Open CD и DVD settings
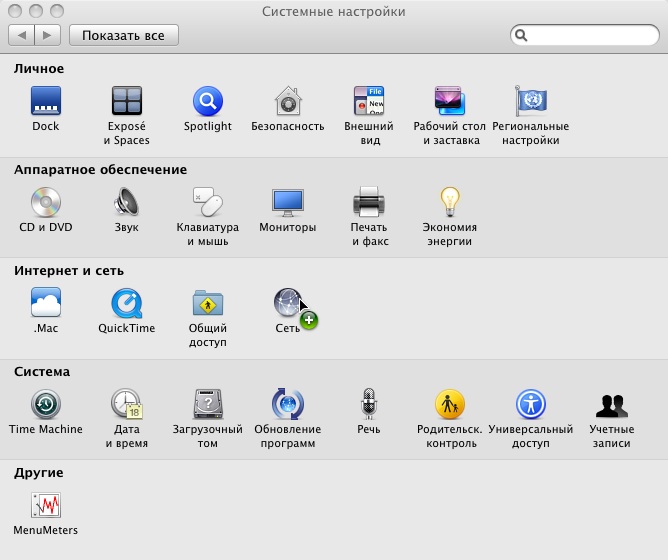The height and width of the screenshot is (560, 668). point(46,202)
